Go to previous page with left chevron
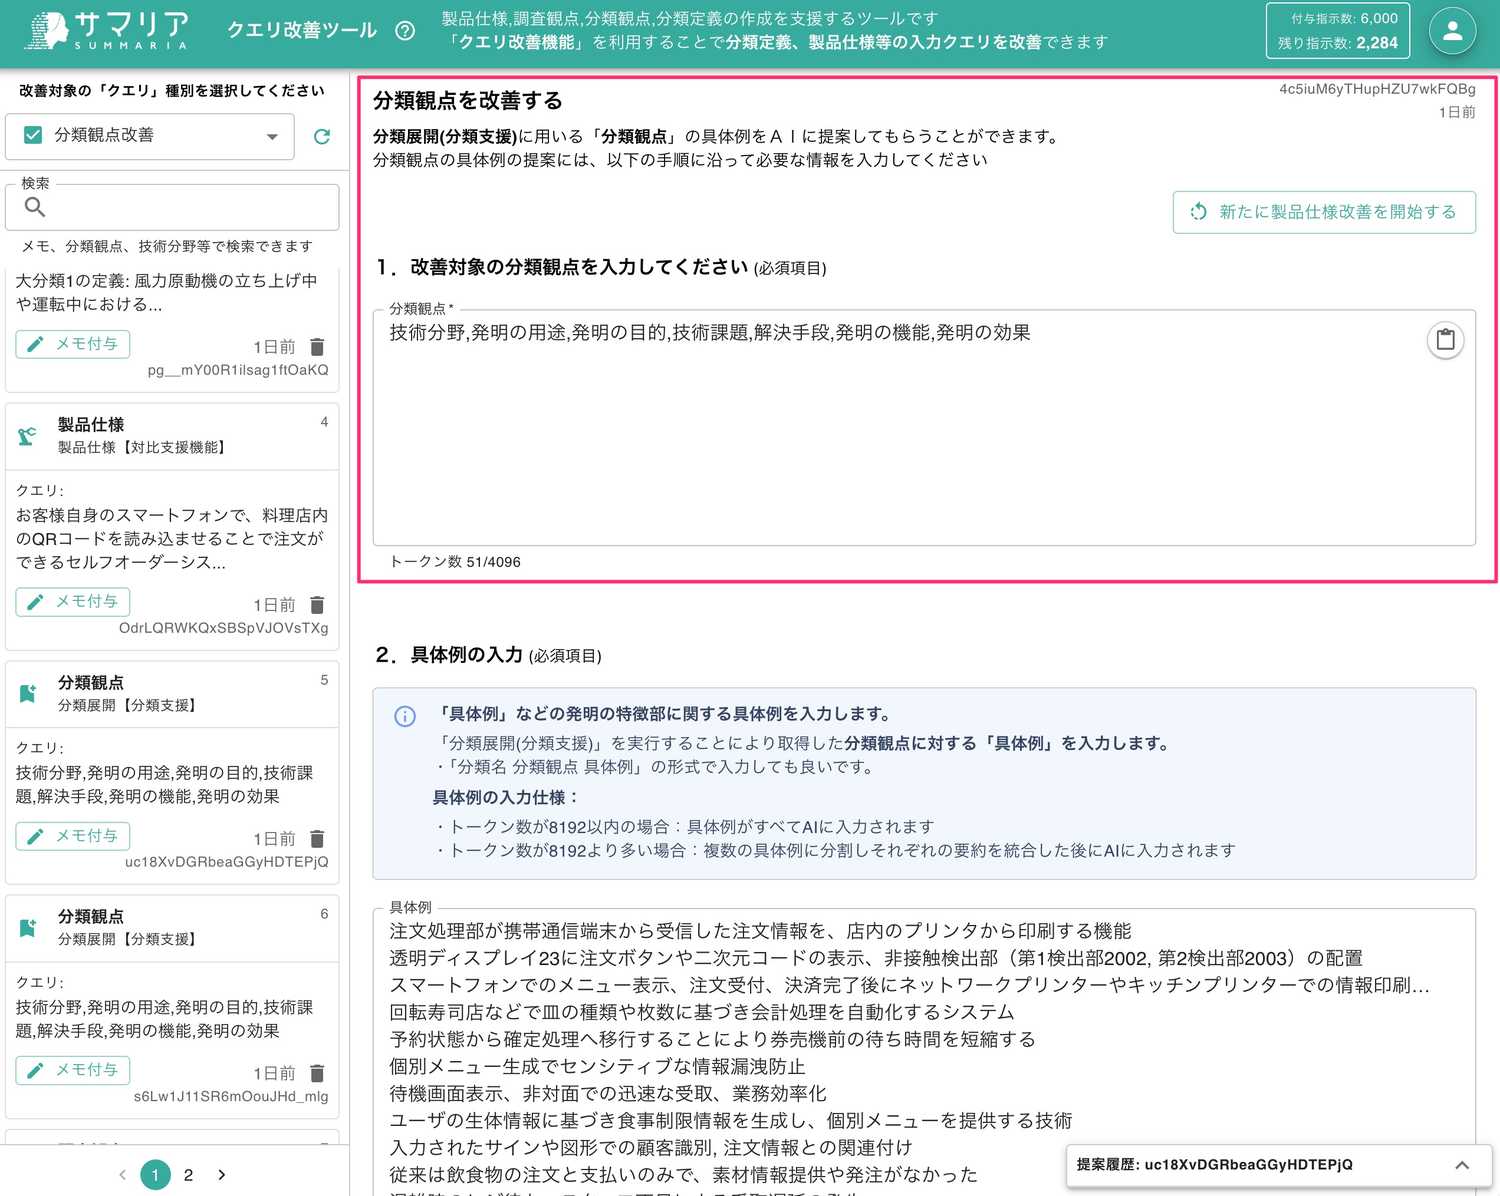 point(122,1175)
